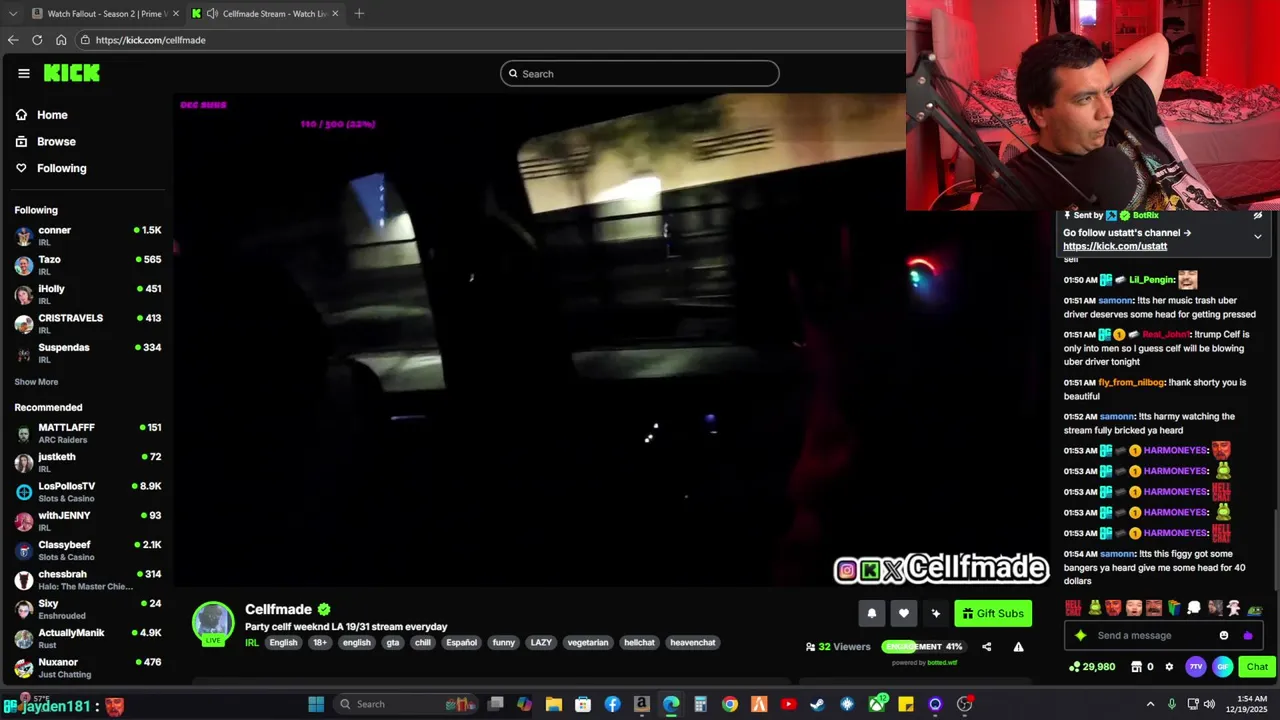Open recommended channel justketh
Screen dimensions: 1280x720
[x=88, y=462]
